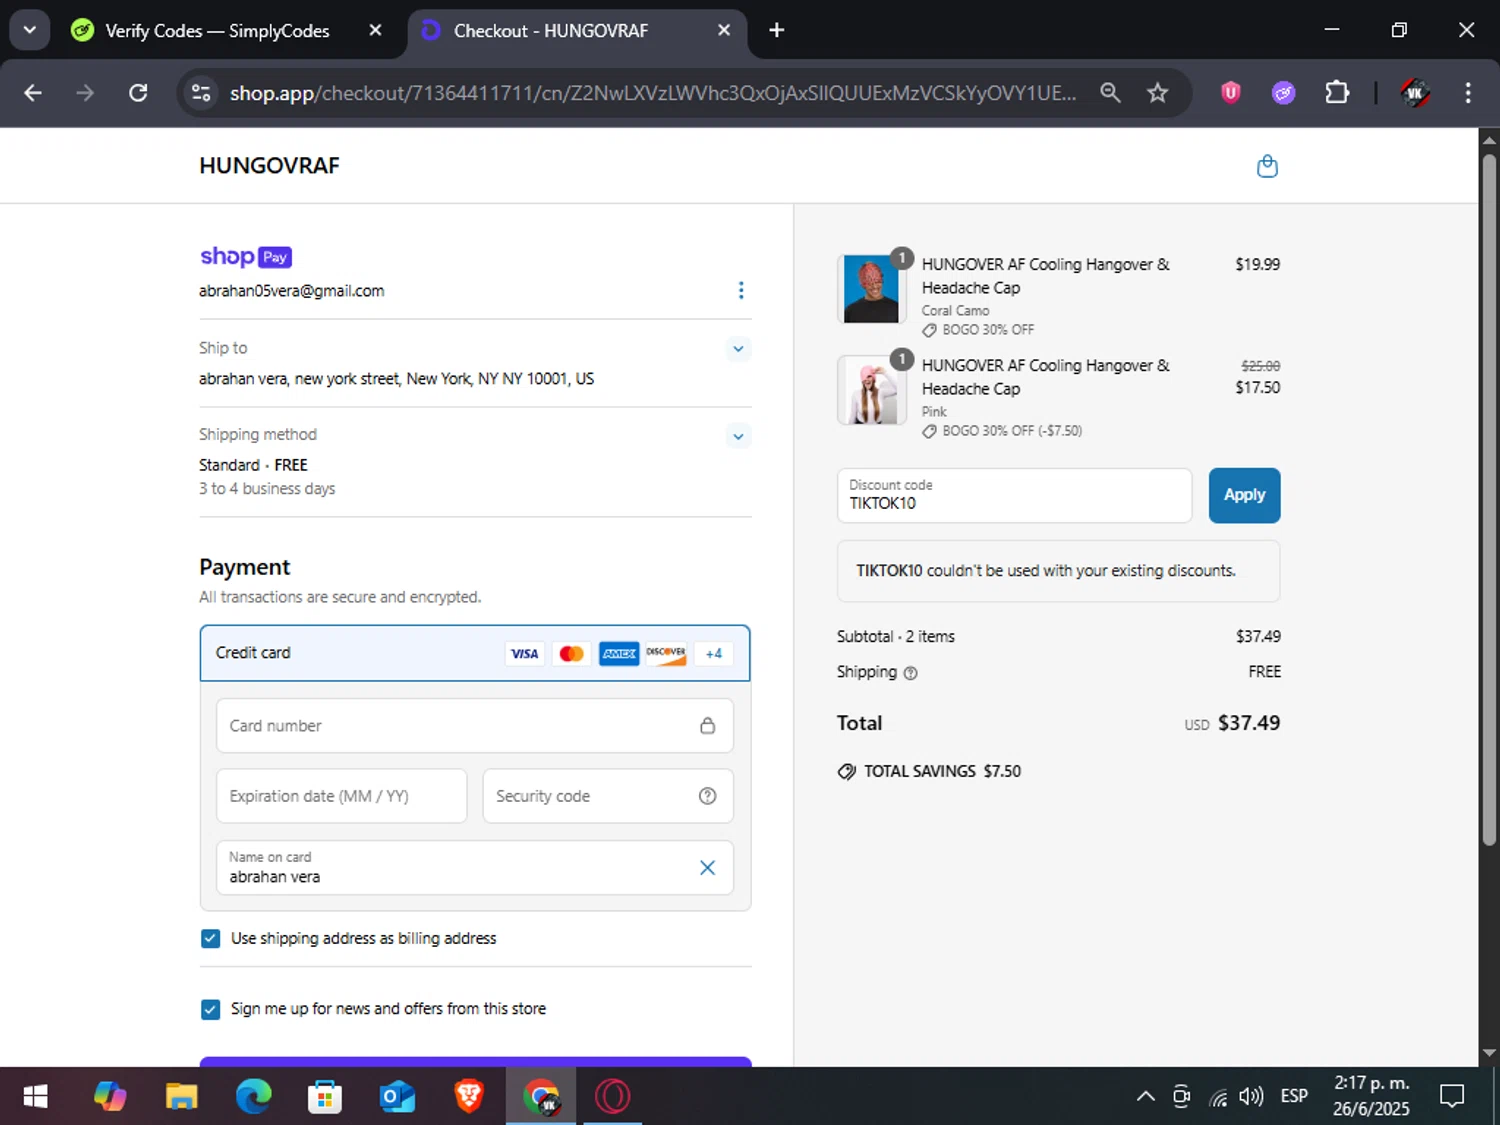Screen dimensions: 1500x1125
Task: Open a new browser tab
Action: click(x=776, y=31)
